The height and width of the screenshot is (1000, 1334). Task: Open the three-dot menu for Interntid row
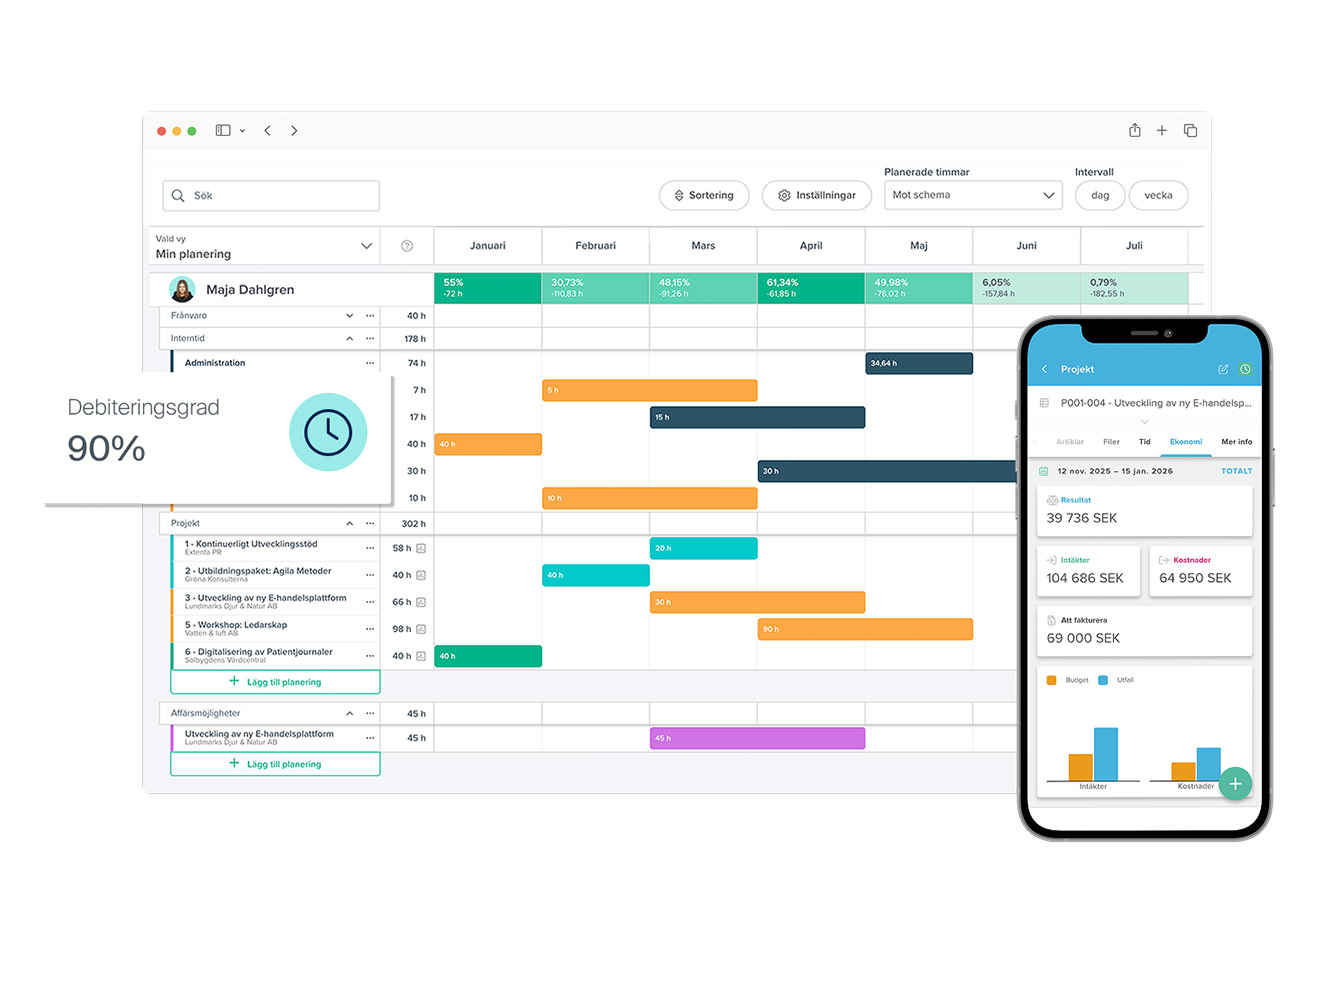pyautogui.click(x=370, y=339)
